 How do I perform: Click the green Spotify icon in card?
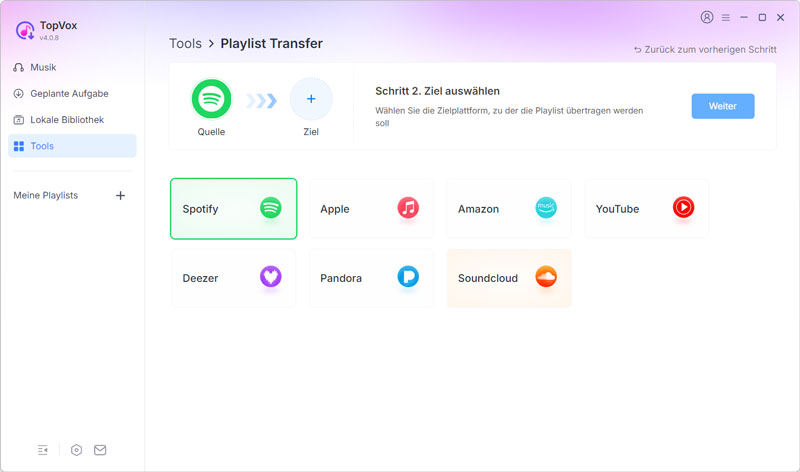[270, 207]
